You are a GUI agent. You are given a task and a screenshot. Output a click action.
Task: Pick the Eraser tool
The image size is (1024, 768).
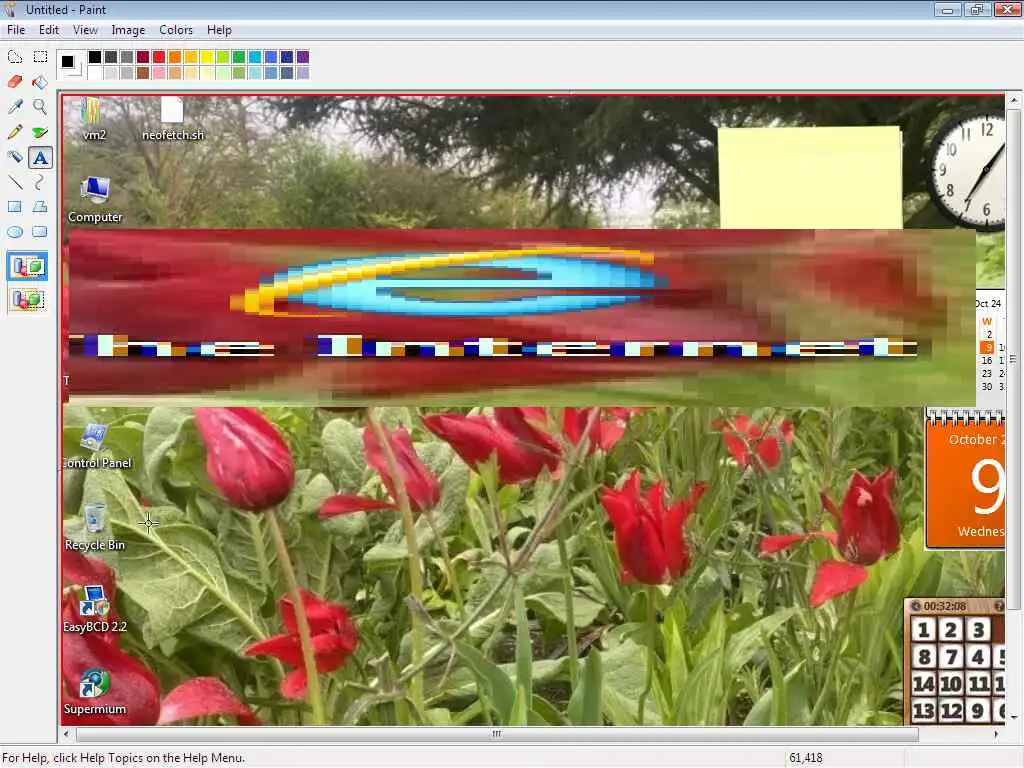[14, 82]
